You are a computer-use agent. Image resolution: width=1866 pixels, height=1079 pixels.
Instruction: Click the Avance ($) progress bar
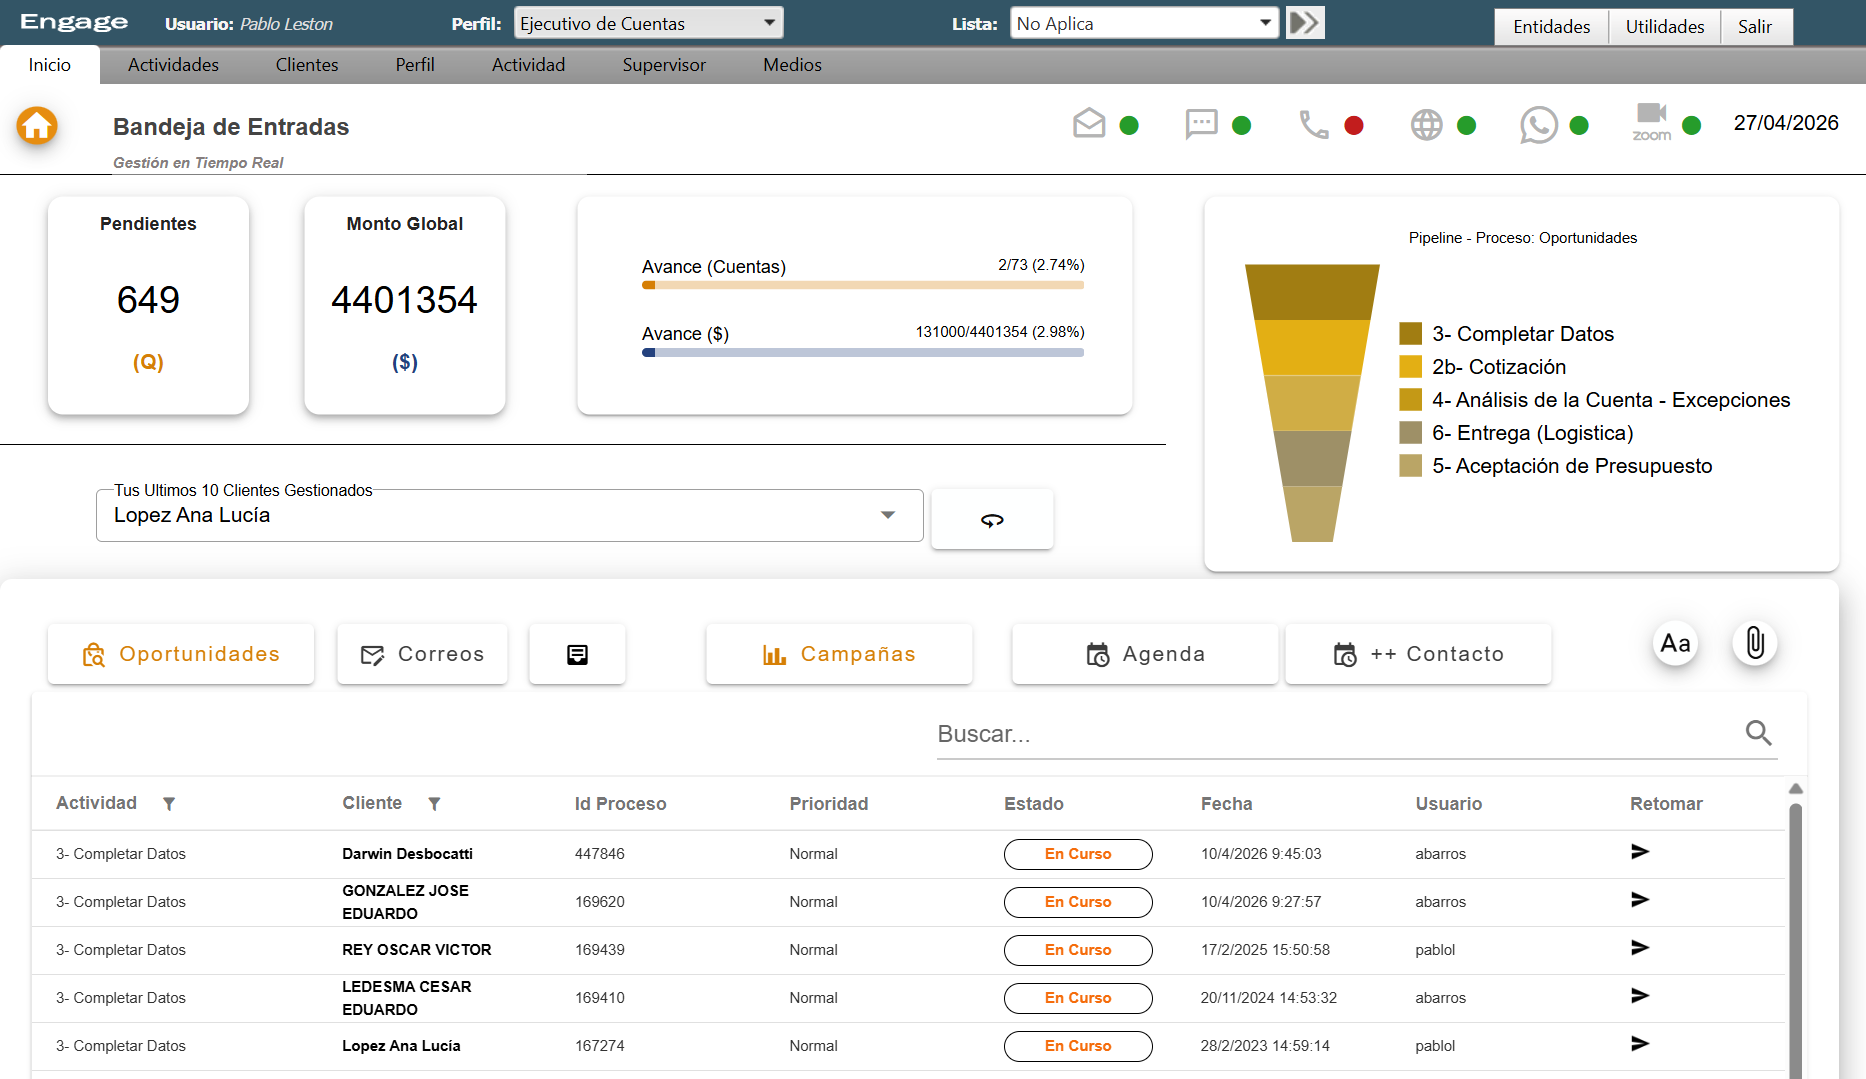click(863, 352)
